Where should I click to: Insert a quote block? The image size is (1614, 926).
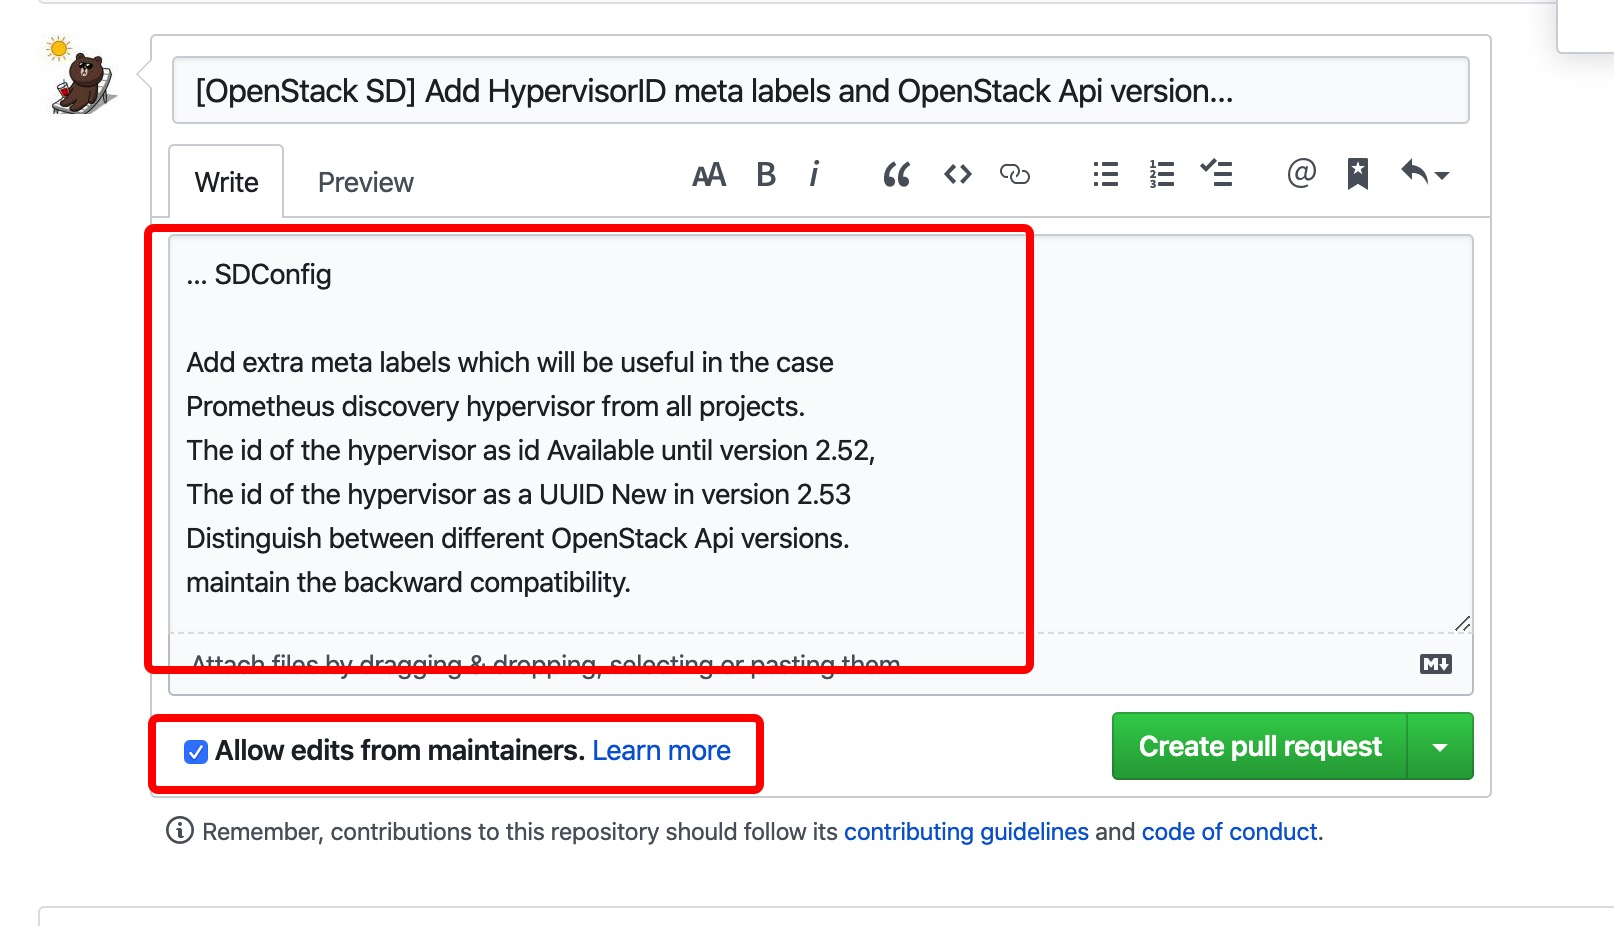[897, 175]
